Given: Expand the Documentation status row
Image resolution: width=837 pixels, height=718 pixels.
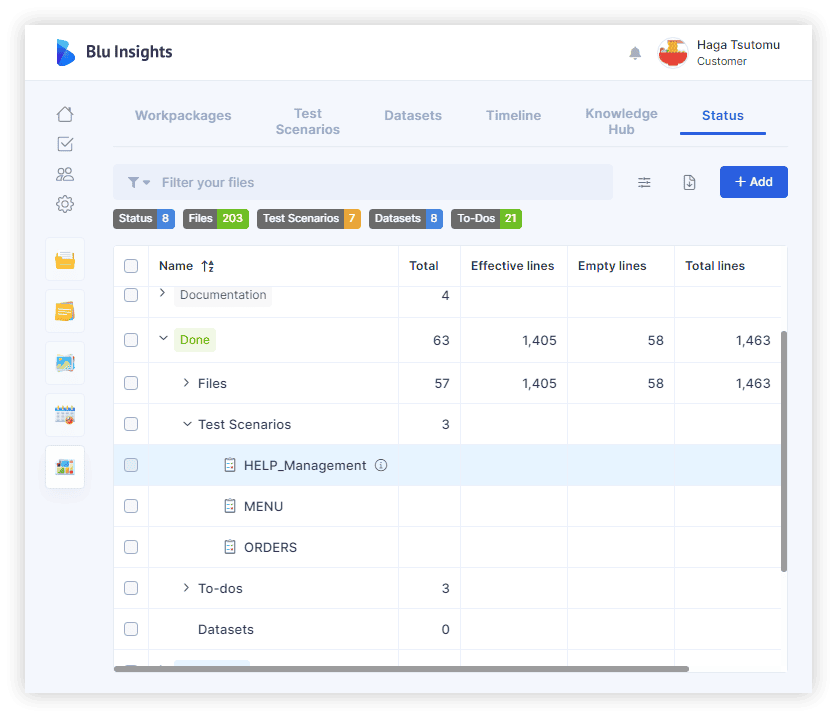Looking at the screenshot, I should coord(163,293).
